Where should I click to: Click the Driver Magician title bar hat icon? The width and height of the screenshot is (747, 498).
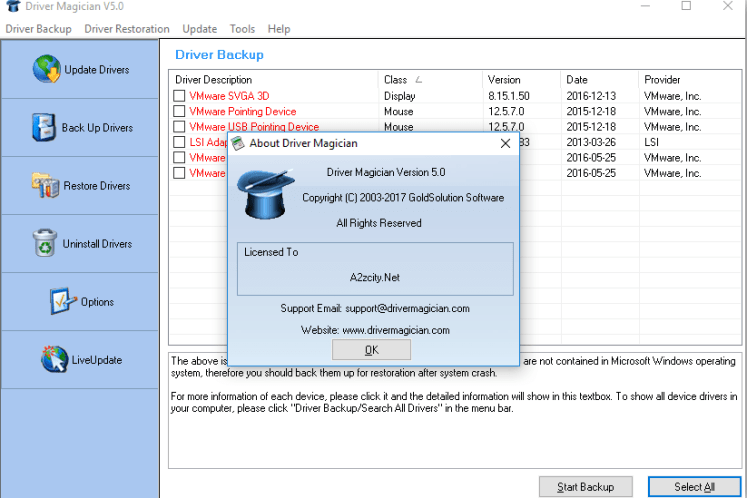coord(13,6)
